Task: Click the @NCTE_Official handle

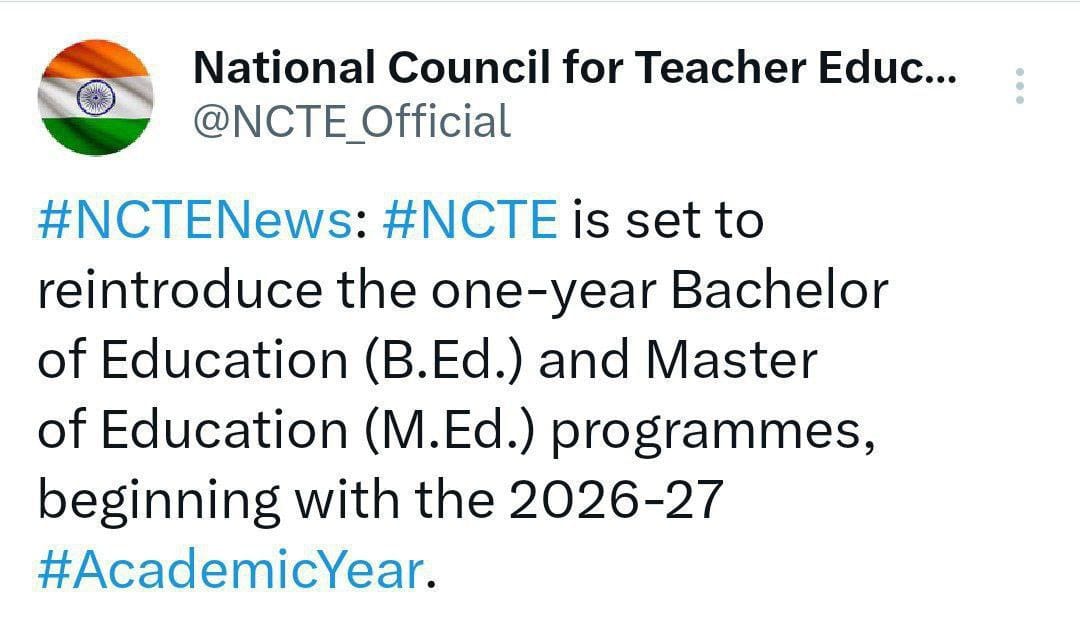Action: pos(351,122)
